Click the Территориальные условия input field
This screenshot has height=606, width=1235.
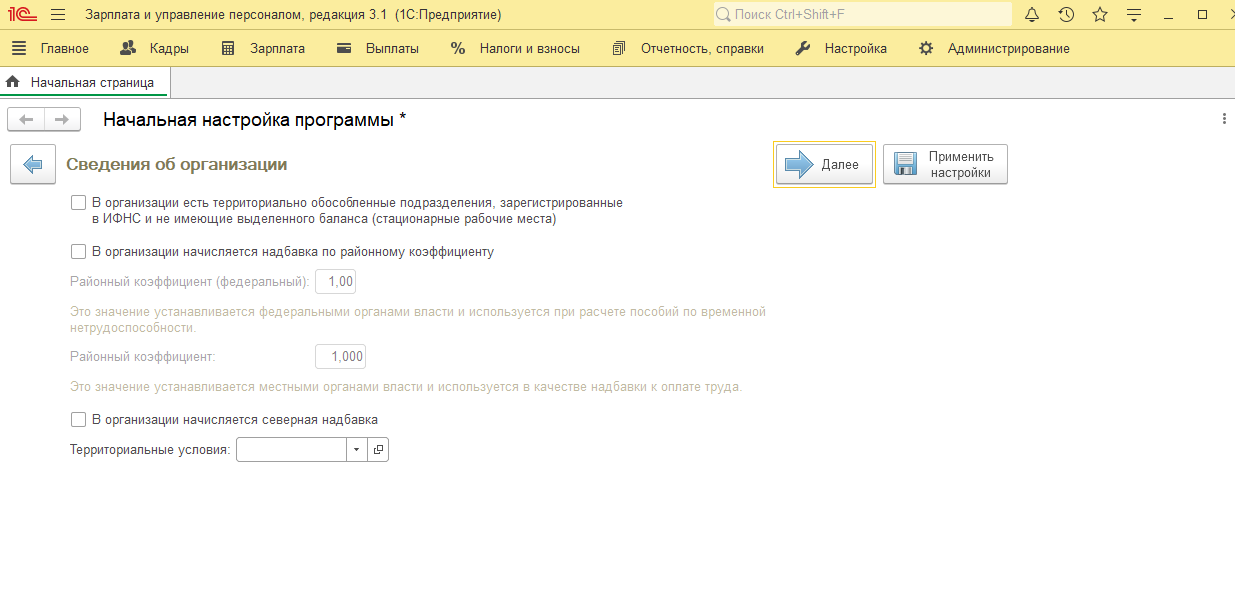292,450
